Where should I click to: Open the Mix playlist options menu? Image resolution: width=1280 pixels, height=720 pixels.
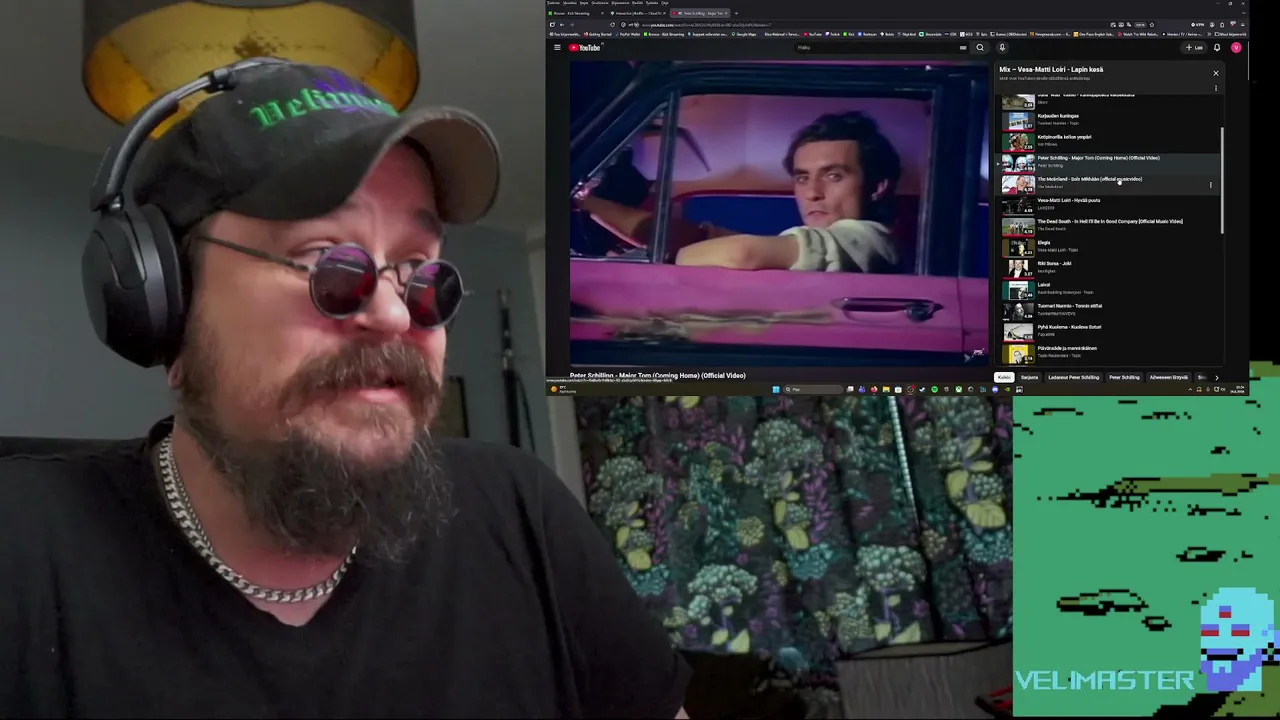tap(1216, 88)
